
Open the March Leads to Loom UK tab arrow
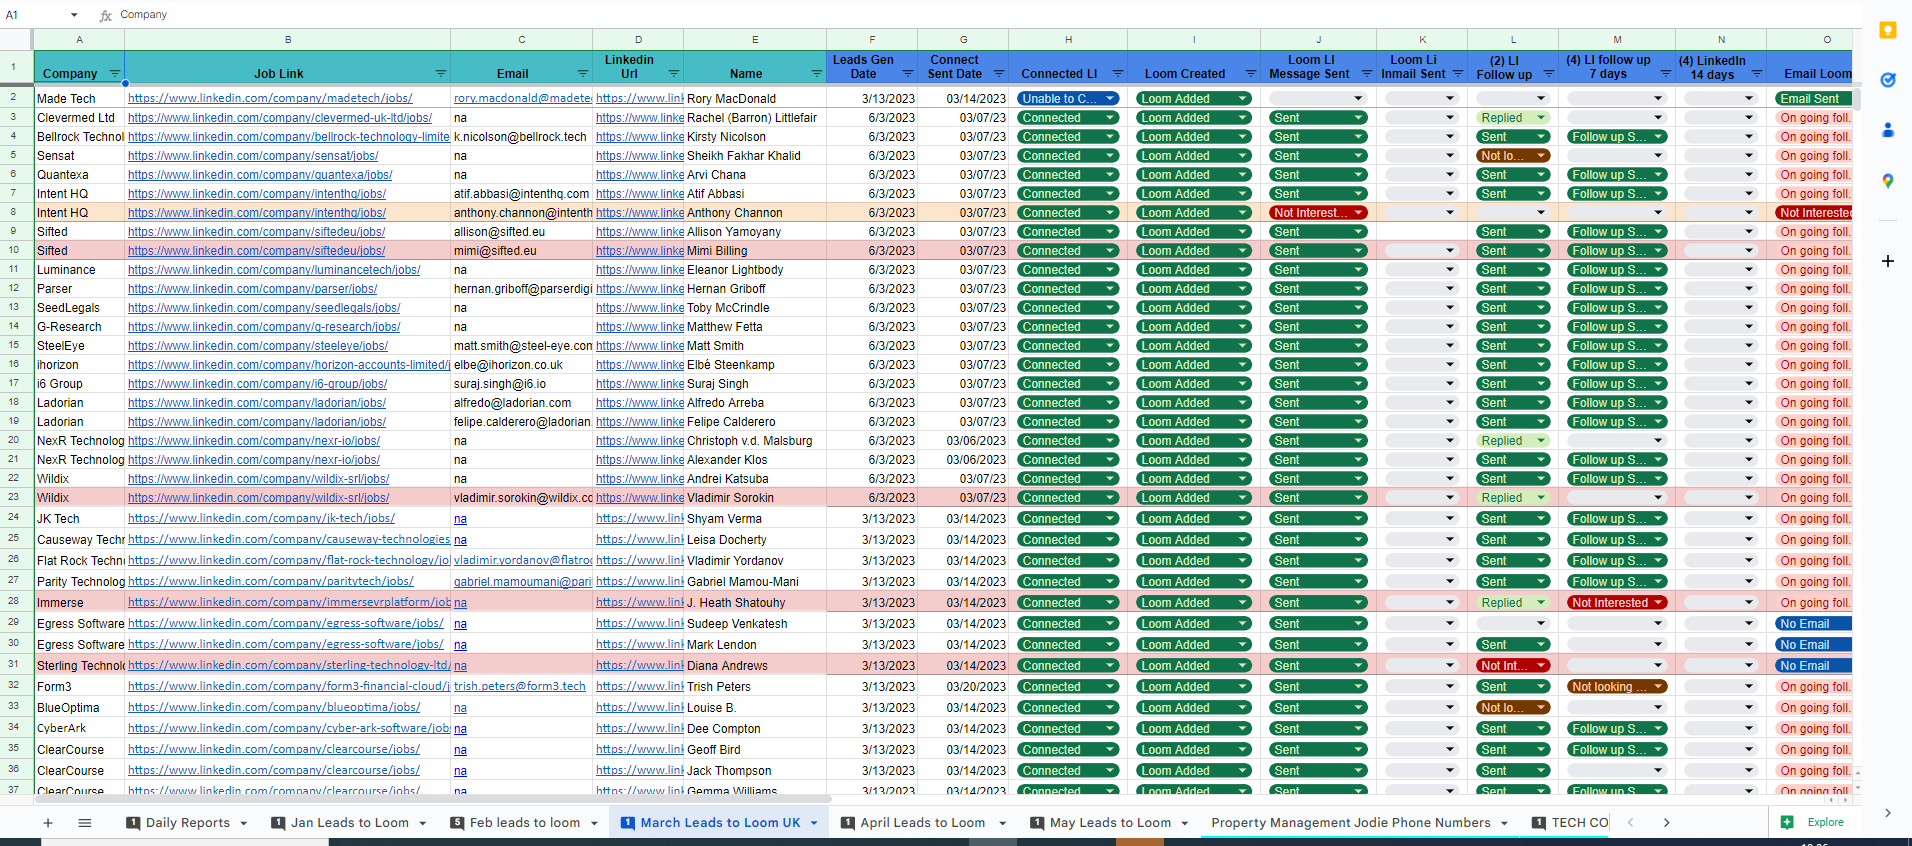[x=814, y=824]
